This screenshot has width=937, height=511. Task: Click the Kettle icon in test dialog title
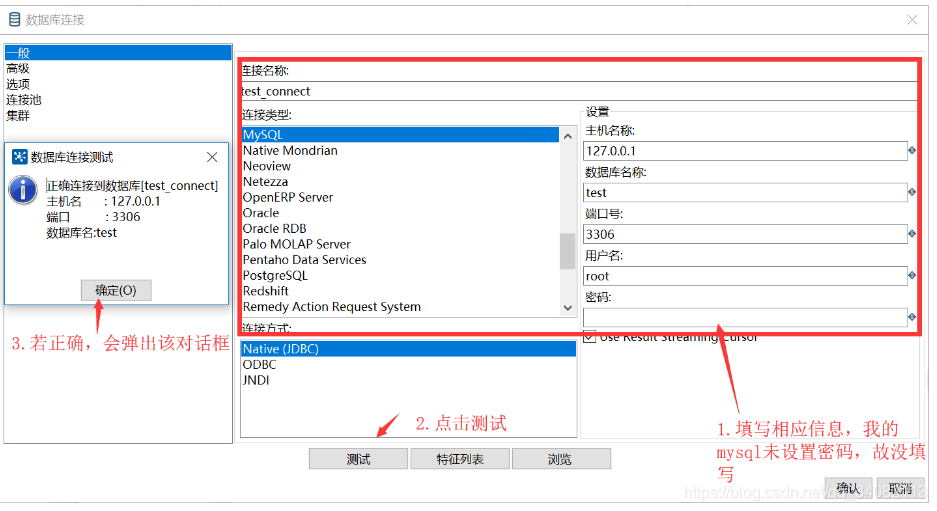pyautogui.click(x=20, y=157)
